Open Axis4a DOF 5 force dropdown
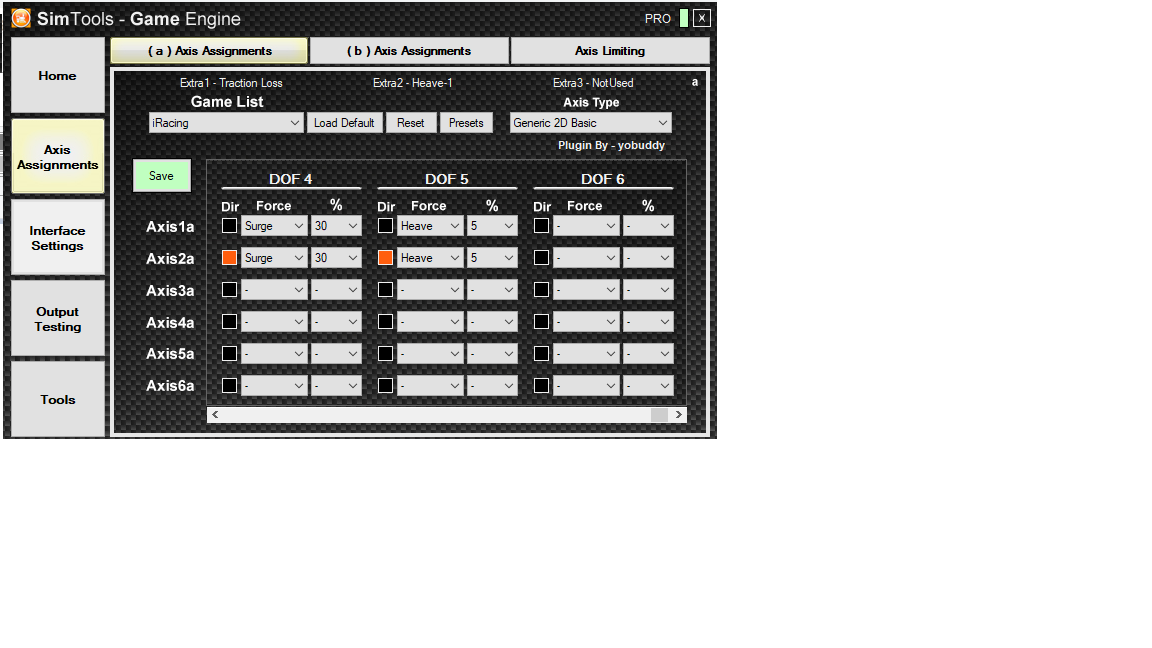This screenshot has height=648, width=1152. pos(430,321)
